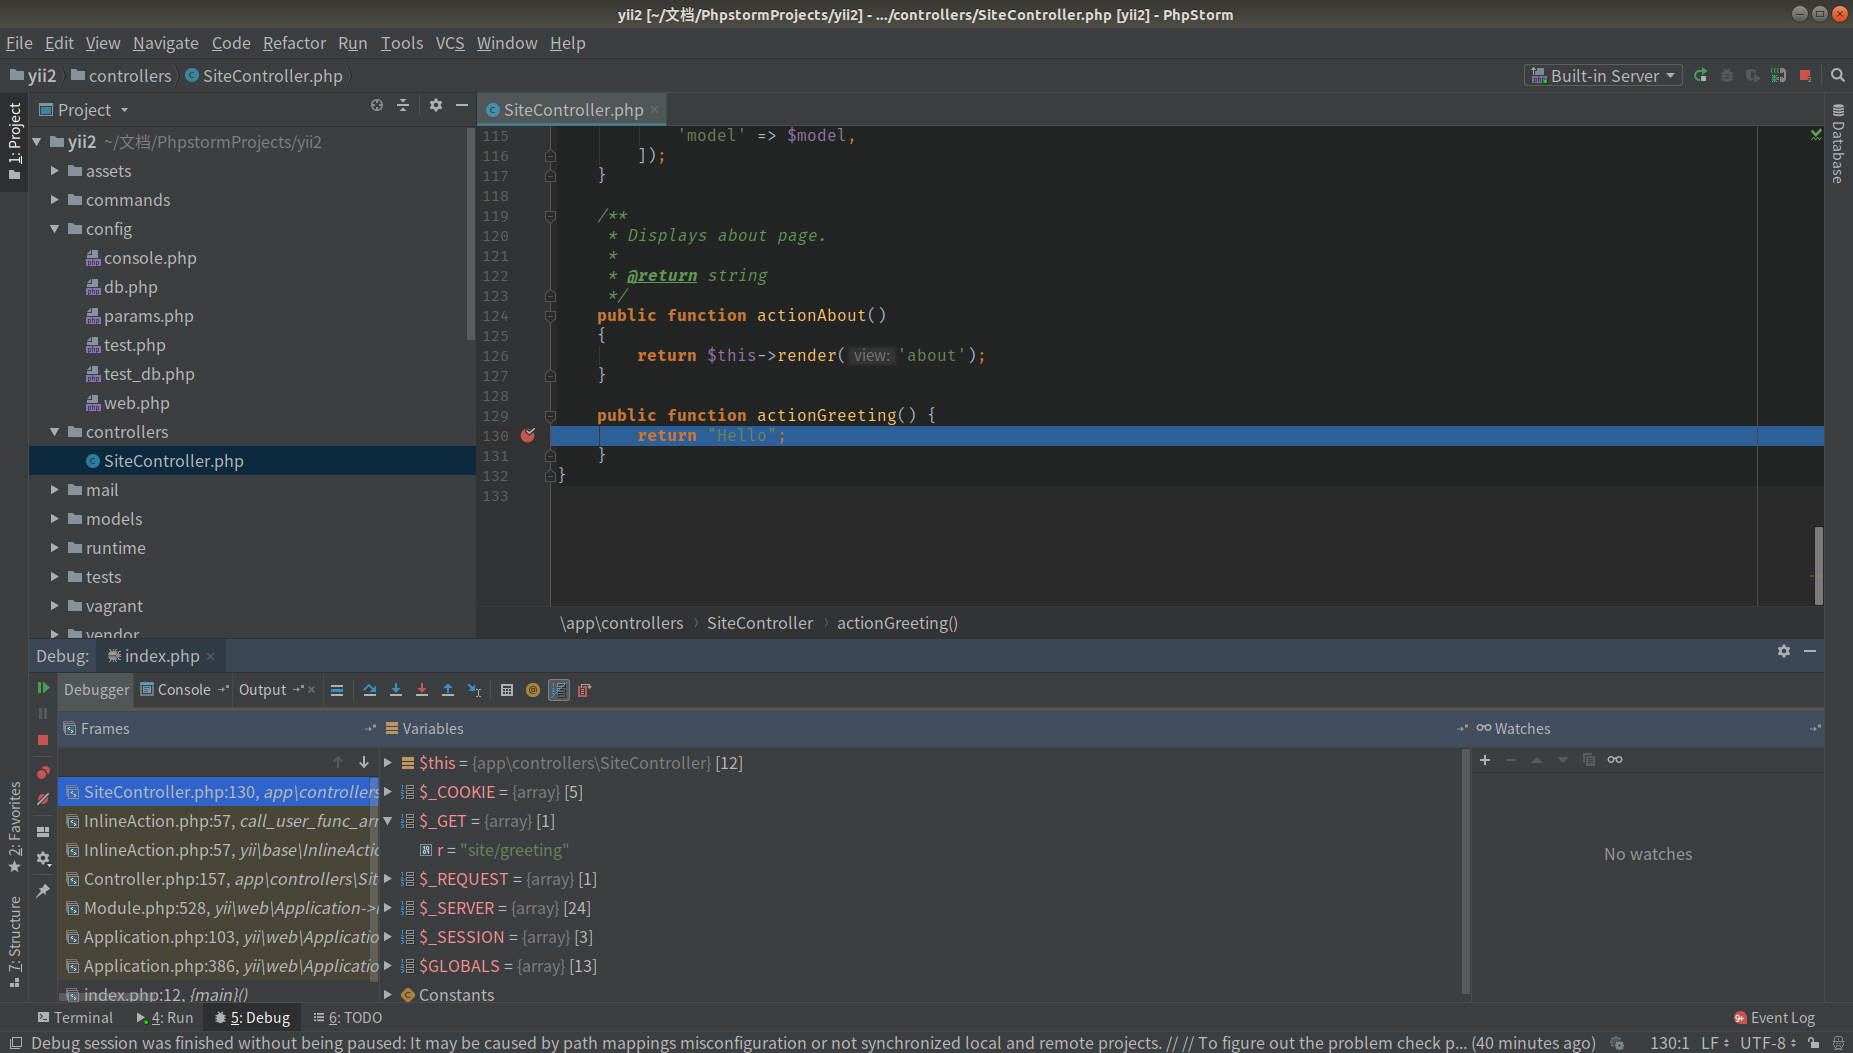The height and width of the screenshot is (1053, 1853).
Task: Click Resume Program in debug sidebar
Action: [43, 688]
